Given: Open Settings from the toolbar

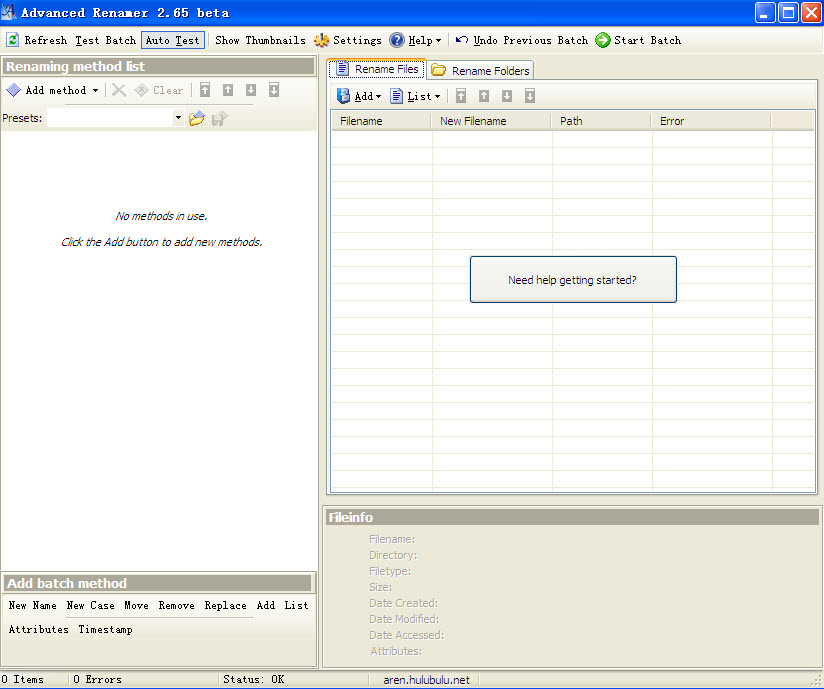Looking at the screenshot, I should pyautogui.click(x=347, y=40).
